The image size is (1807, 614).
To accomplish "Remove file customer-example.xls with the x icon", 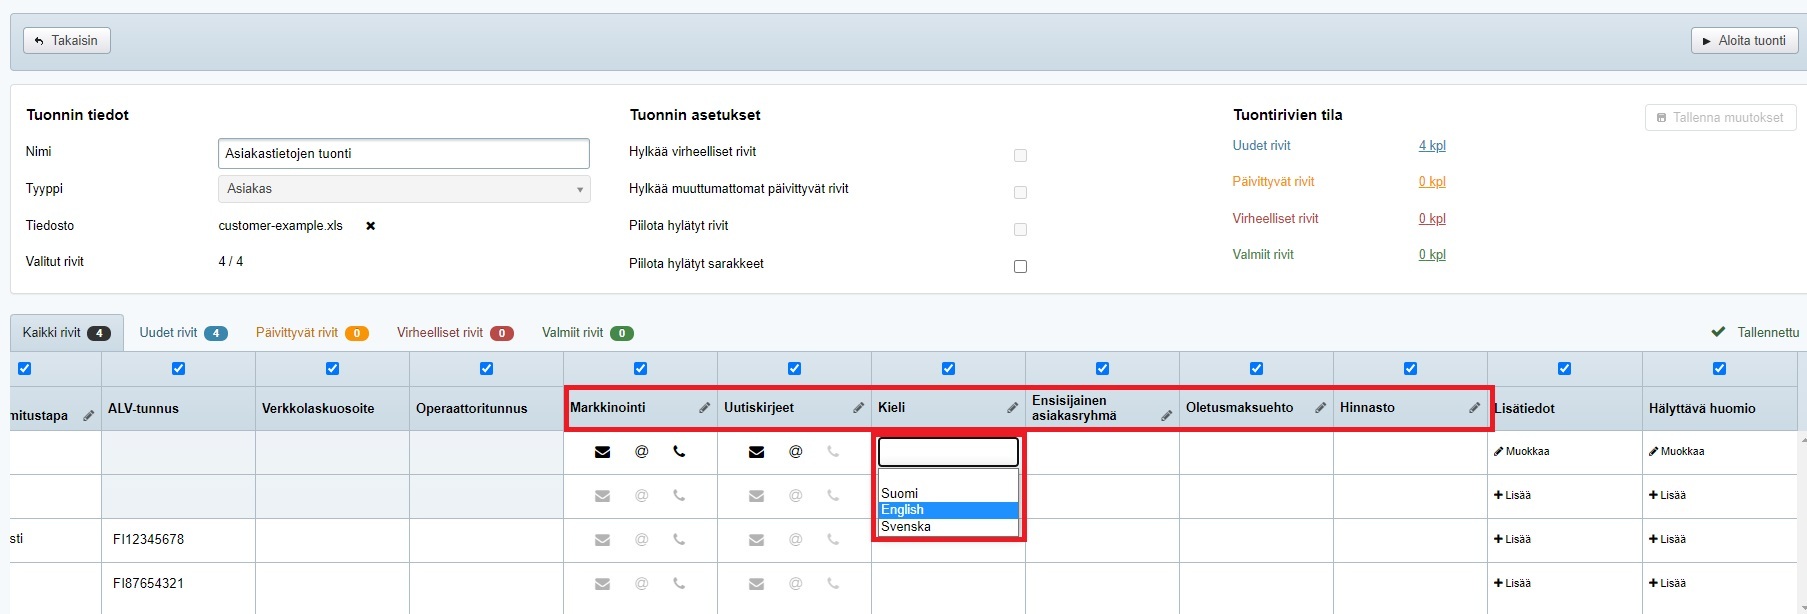I will [370, 226].
